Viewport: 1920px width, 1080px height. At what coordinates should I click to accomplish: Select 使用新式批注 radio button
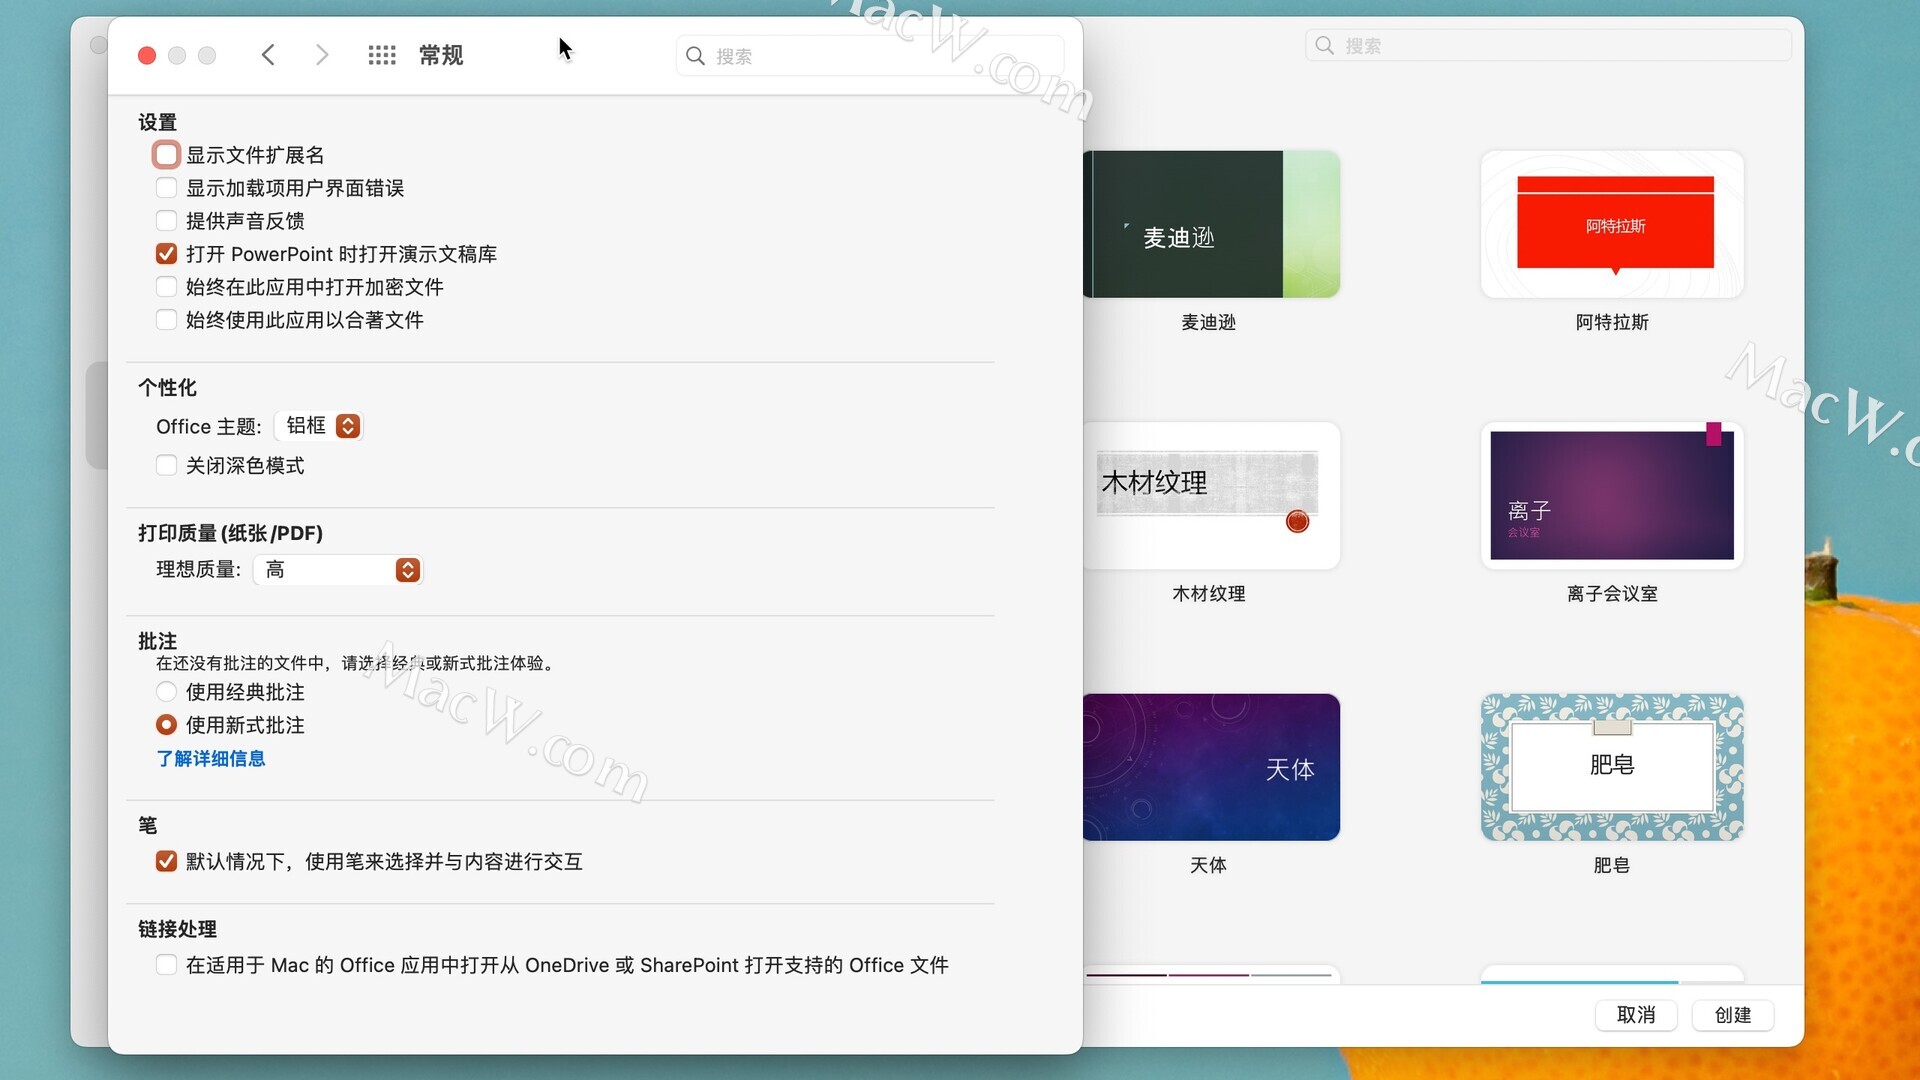(x=166, y=725)
